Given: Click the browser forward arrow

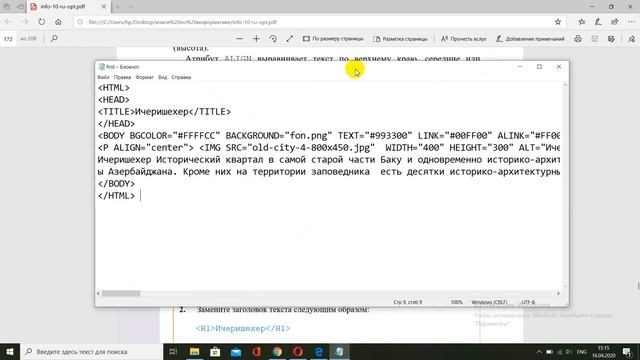Looking at the screenshot, I should tap(25, 22).
